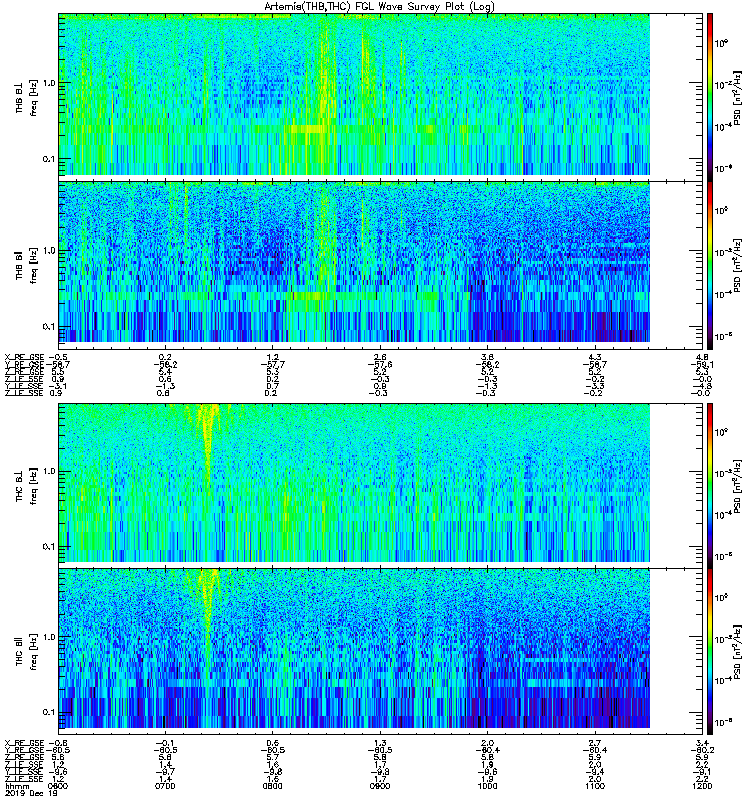Screen dimensions: 750x800
Task: Click the X_RE_GSE label of the THB ephemeris table
Action: (24, 357)
